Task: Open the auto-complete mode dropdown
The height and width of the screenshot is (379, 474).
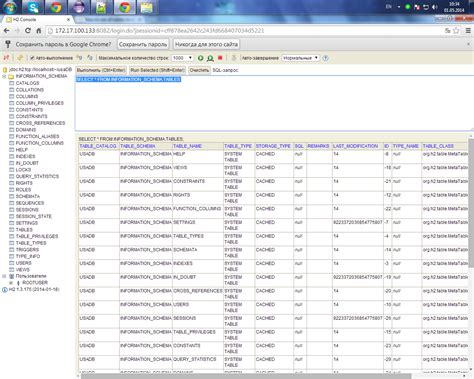Action: pos(301,58)
